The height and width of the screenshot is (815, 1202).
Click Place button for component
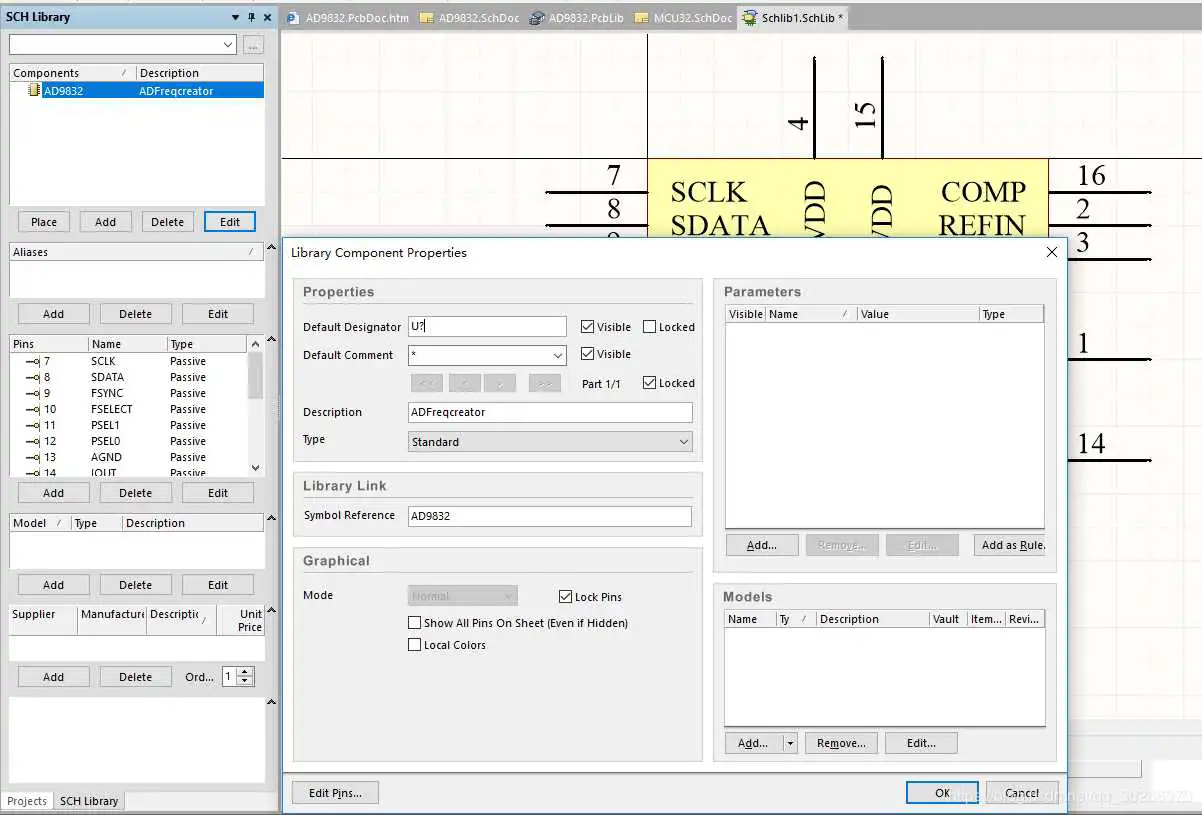pyautogui.click(x=44, y=222)
